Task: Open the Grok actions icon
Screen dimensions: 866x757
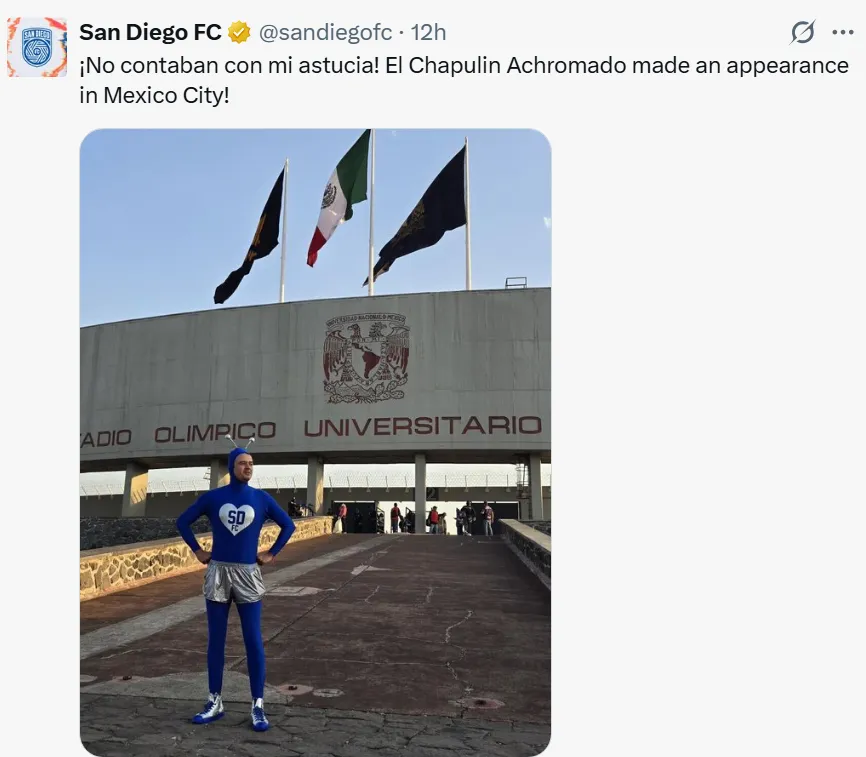Action: (x=802, y=33)
